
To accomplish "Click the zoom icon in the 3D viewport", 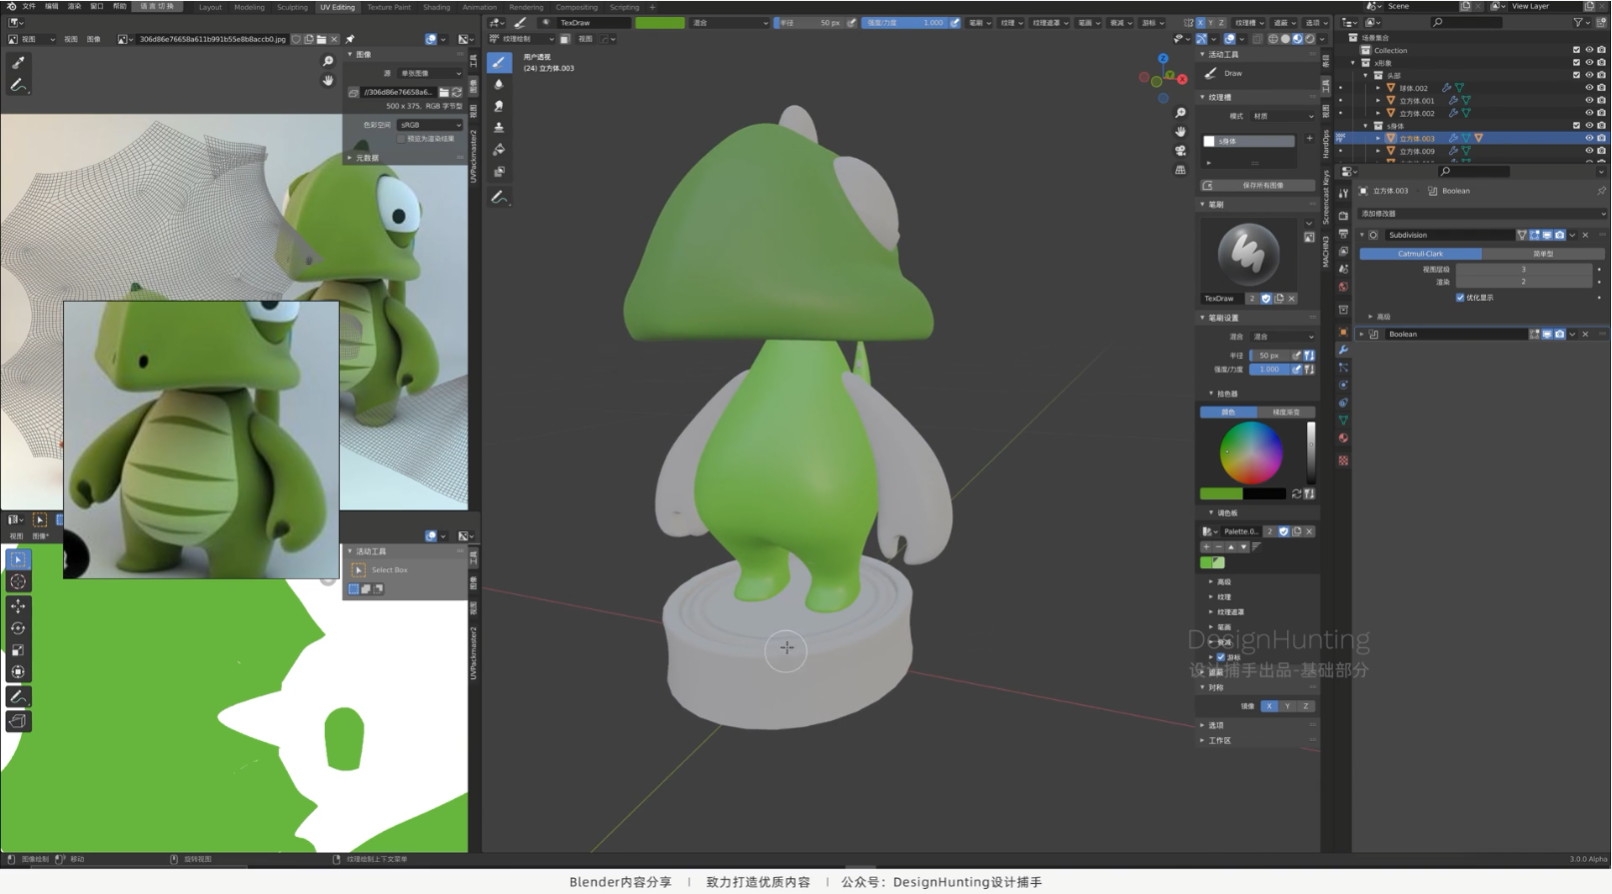I will pos(1180,113).
